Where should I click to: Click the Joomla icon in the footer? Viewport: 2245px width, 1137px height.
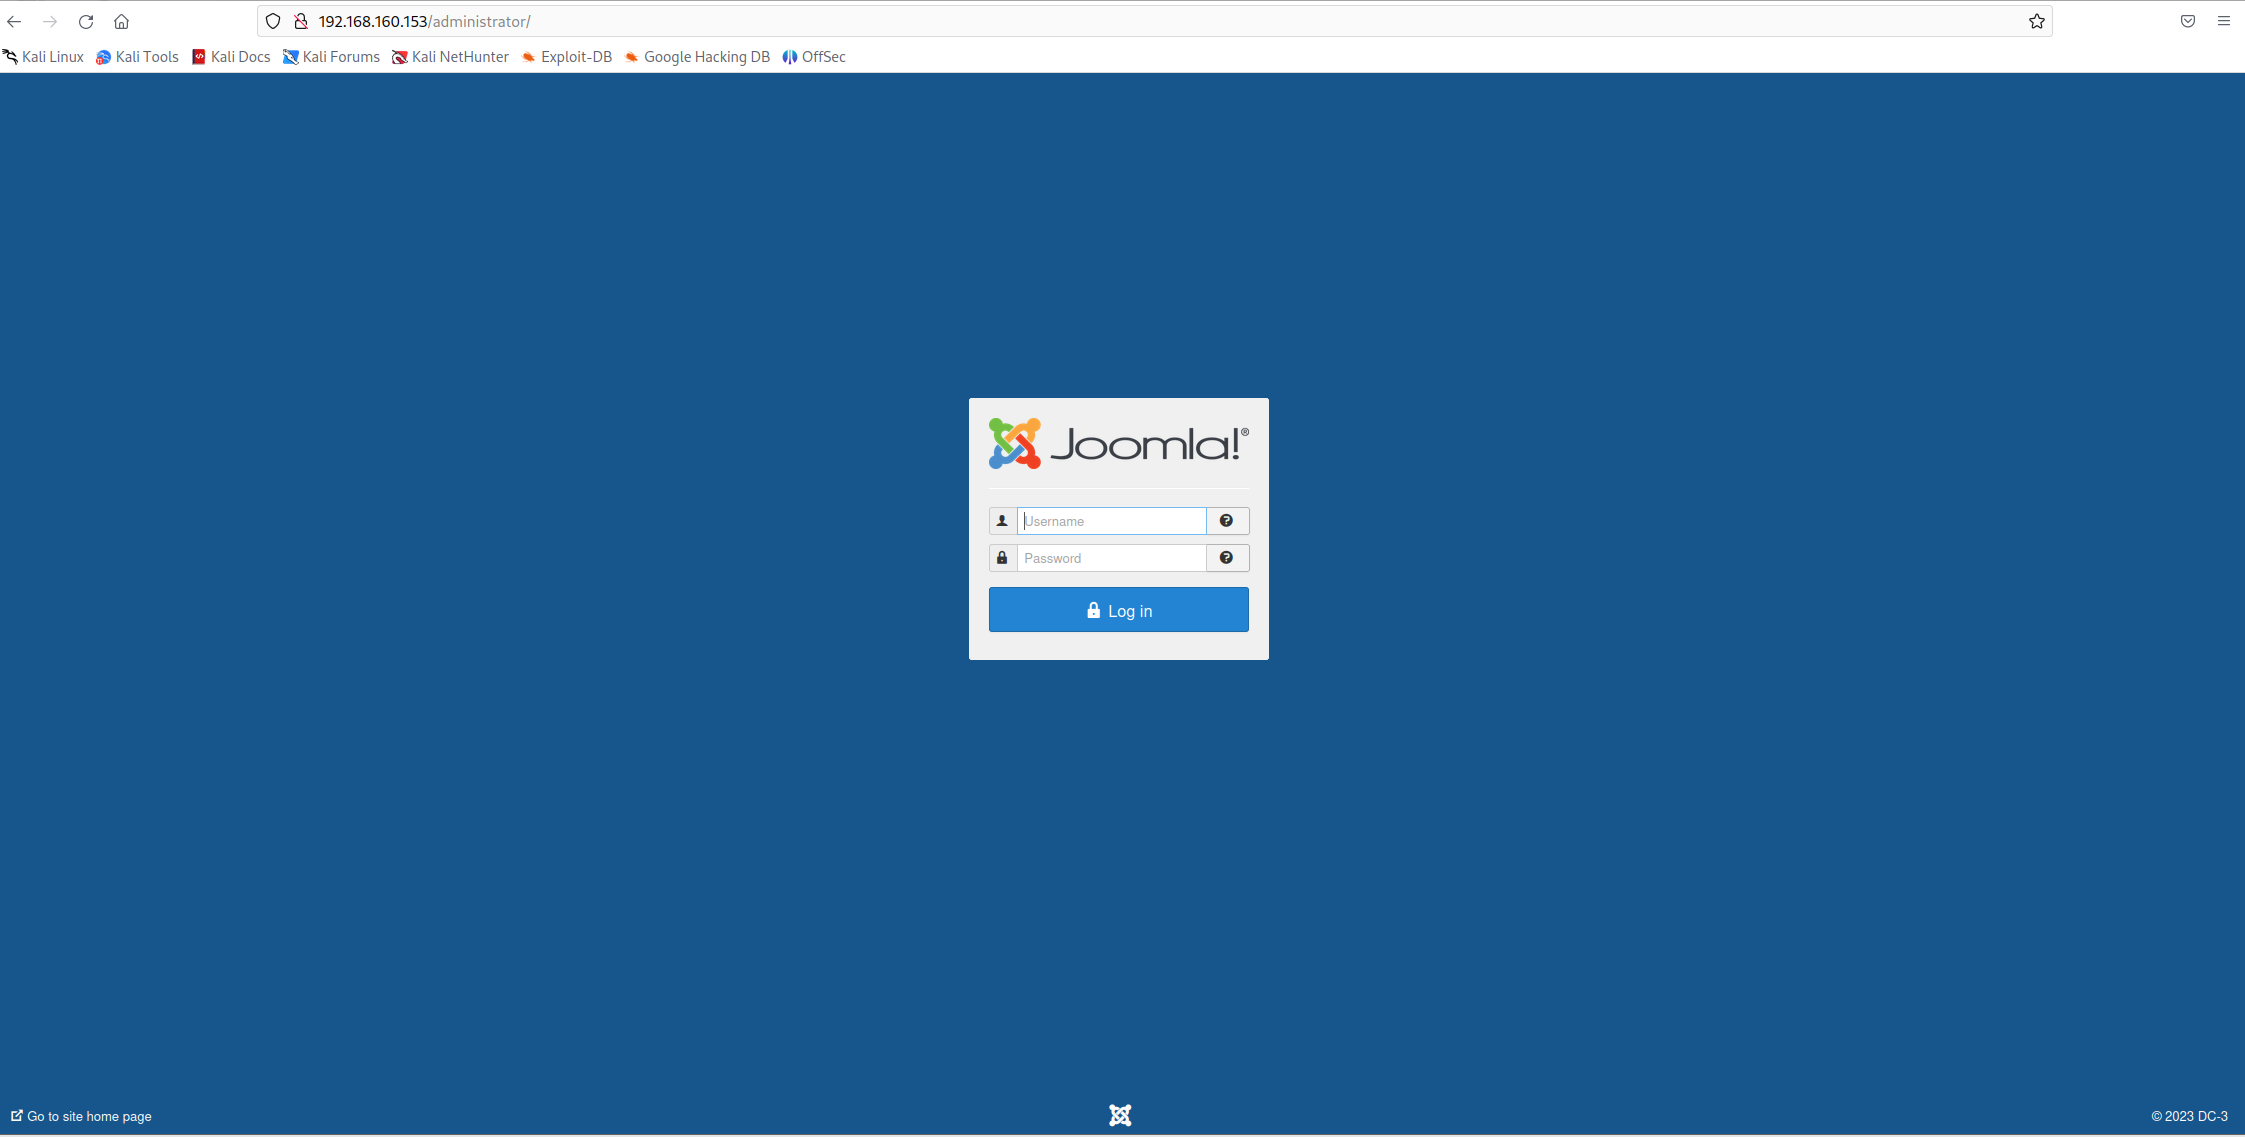click(1120, 1115)
